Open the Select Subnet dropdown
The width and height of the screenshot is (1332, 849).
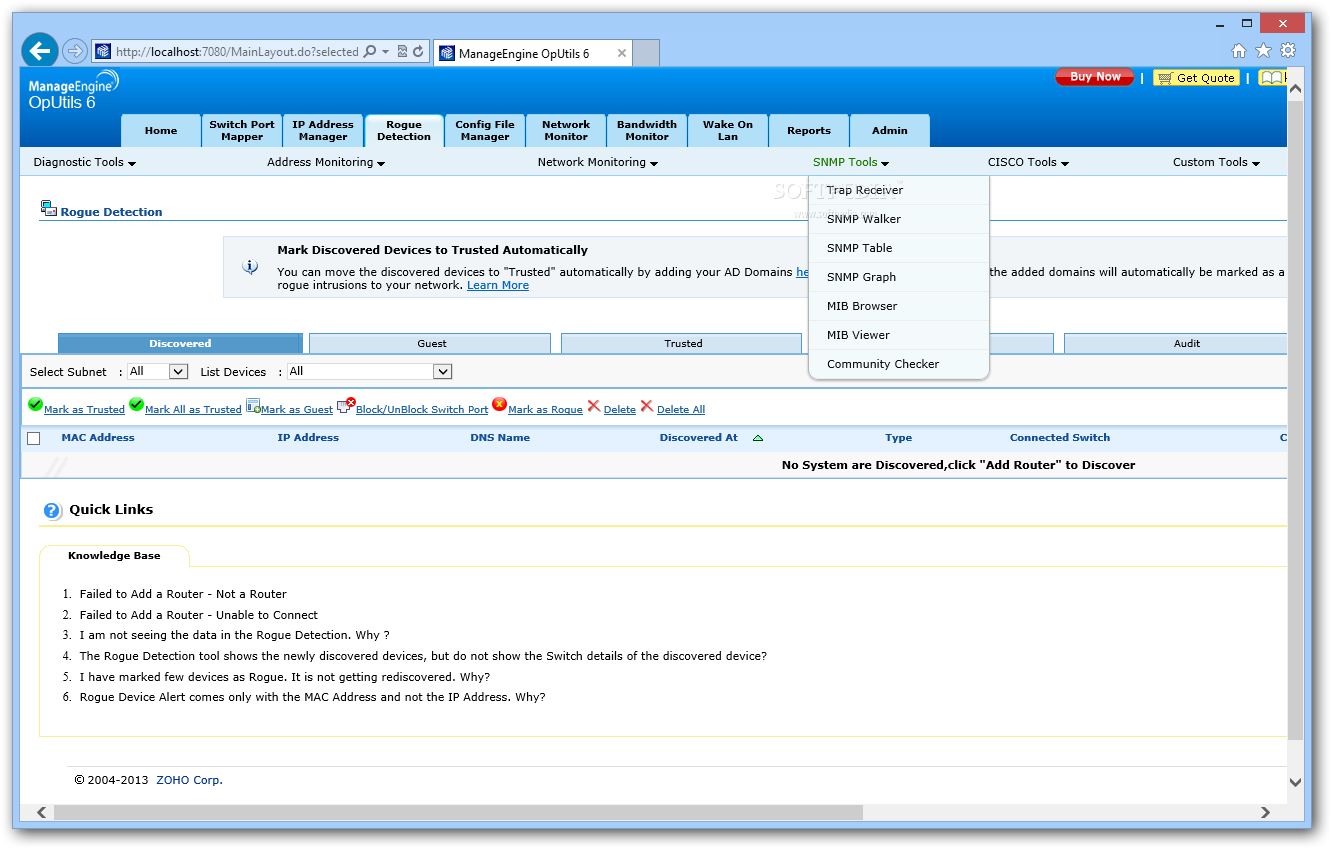click(158, 371)
